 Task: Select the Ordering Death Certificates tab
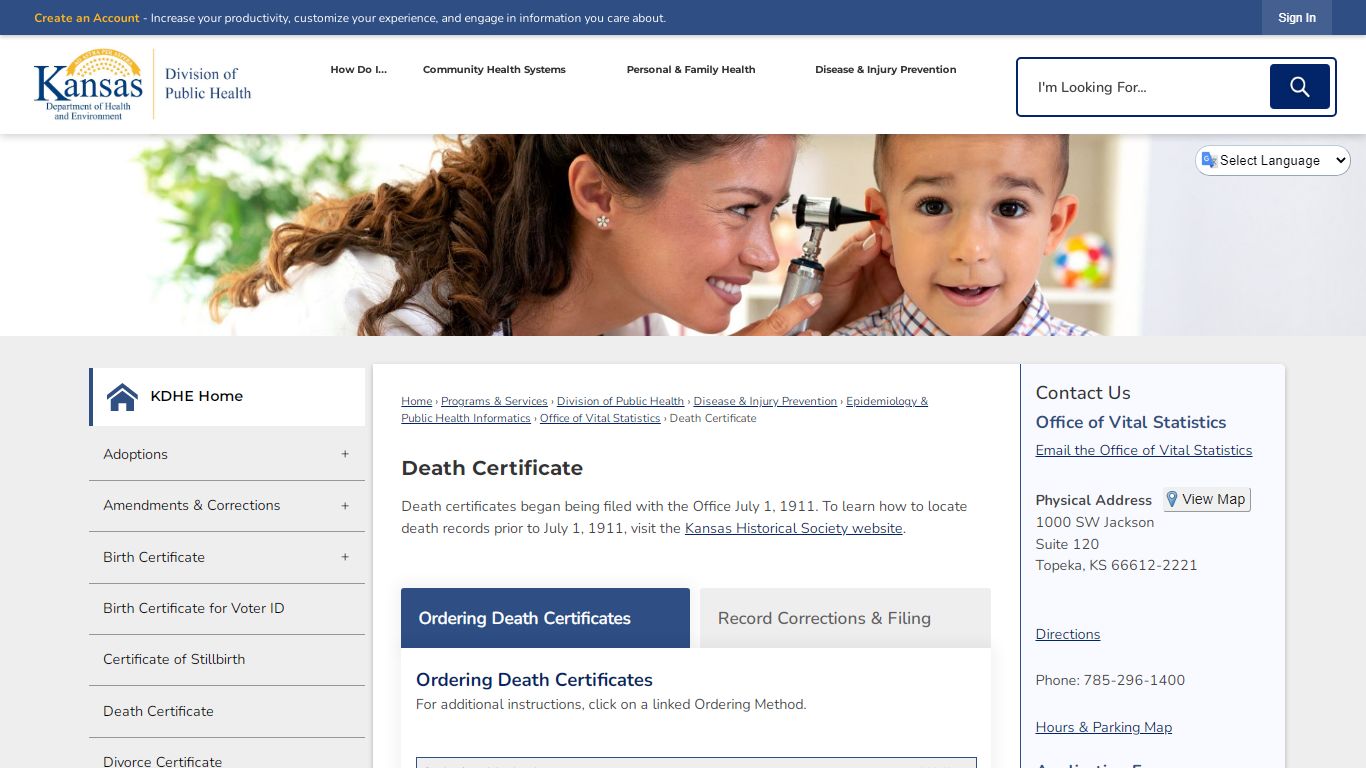coord(545,618)
